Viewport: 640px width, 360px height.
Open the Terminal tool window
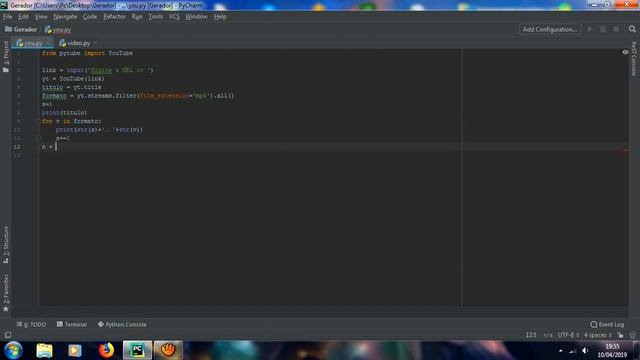[72, 324]
